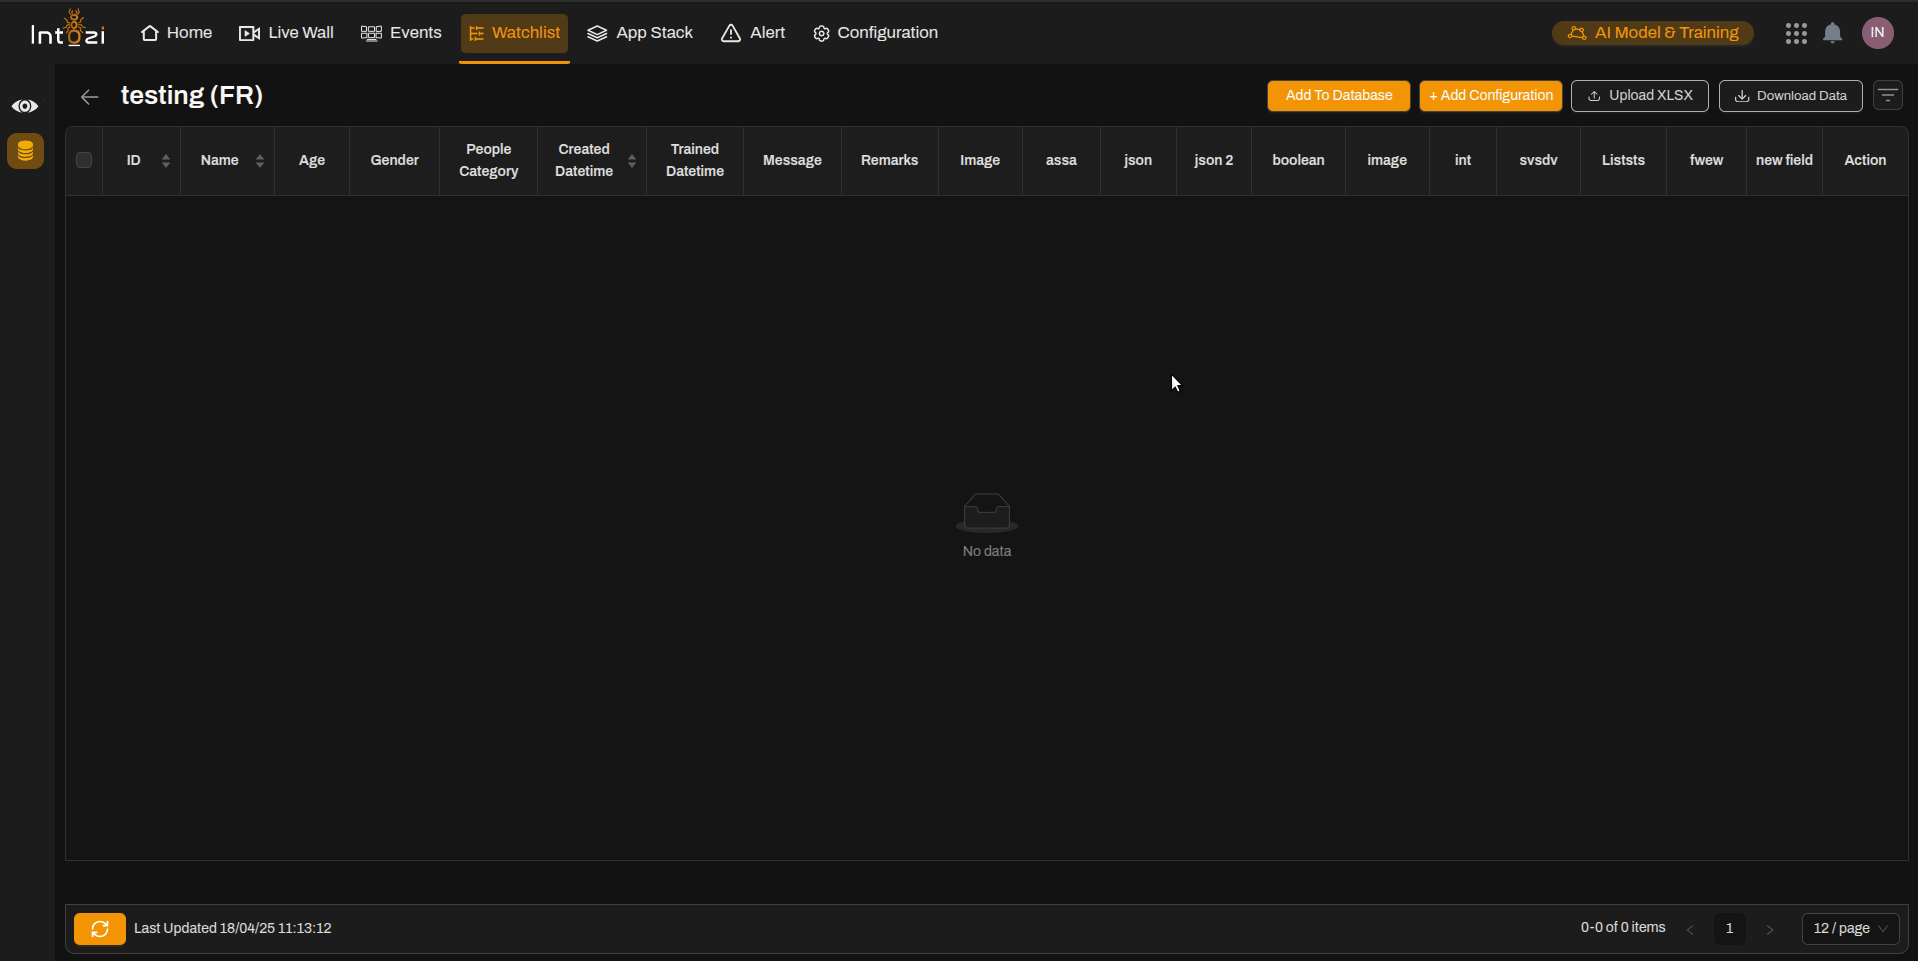Open the eye monitoring icon in the sidebar
Image resolution: width=1918 pixels, height=961 pixels.
click(x=25, y=105)
